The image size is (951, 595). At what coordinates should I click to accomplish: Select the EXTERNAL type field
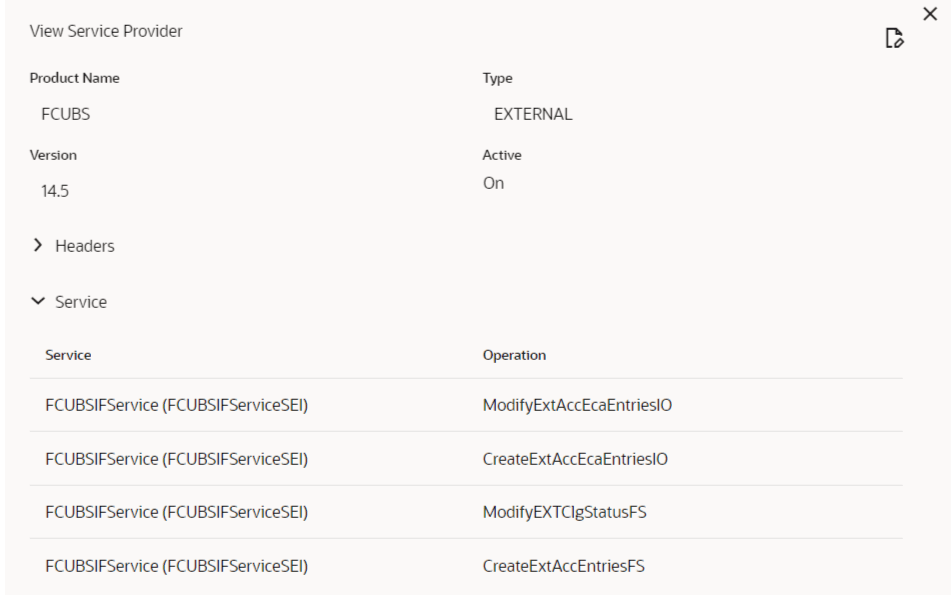click(x=533, y=114)
